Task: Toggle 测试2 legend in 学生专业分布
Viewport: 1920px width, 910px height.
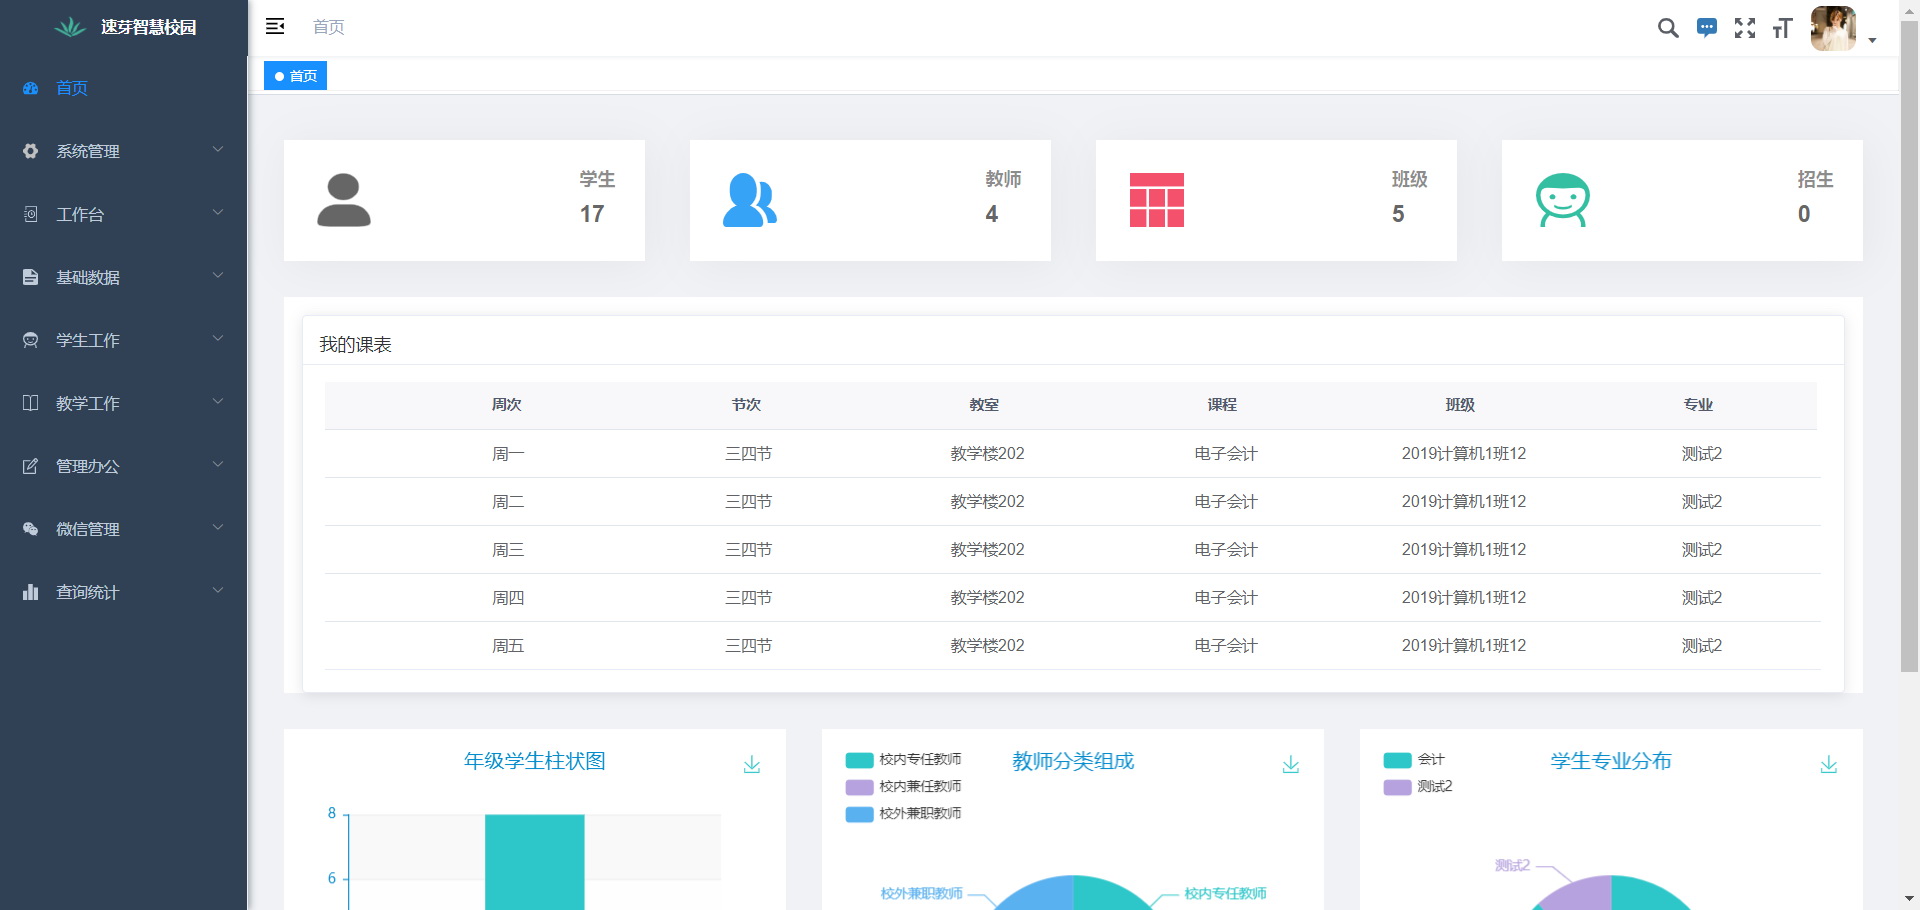Action: click(1418, 787)
